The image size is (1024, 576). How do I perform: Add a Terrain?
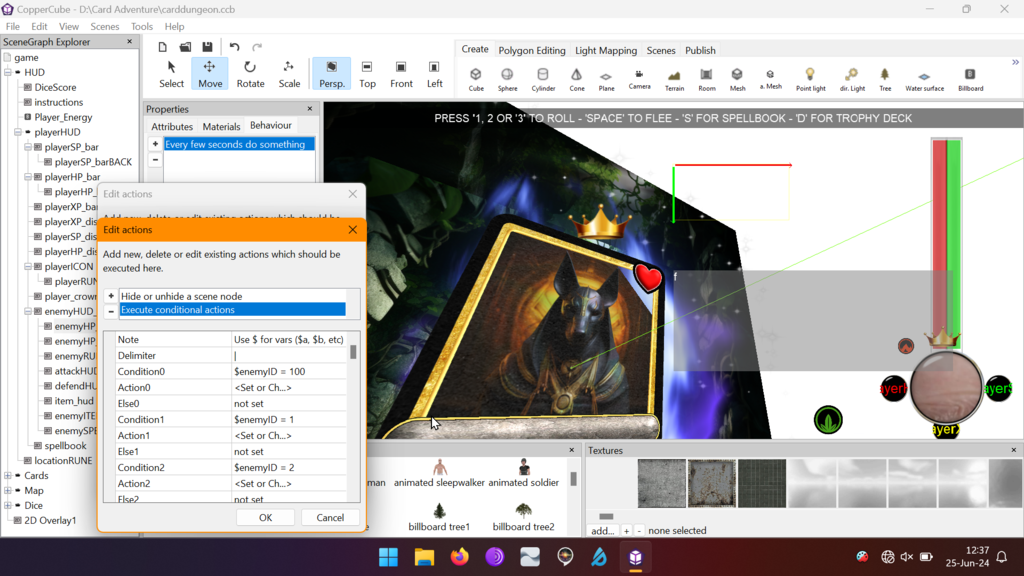pyautogui.click(x=674, y=79)
